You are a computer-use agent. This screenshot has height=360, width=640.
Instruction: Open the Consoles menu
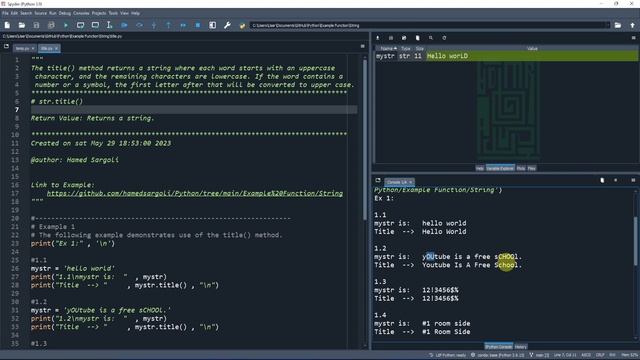click(x=81, y=13)
